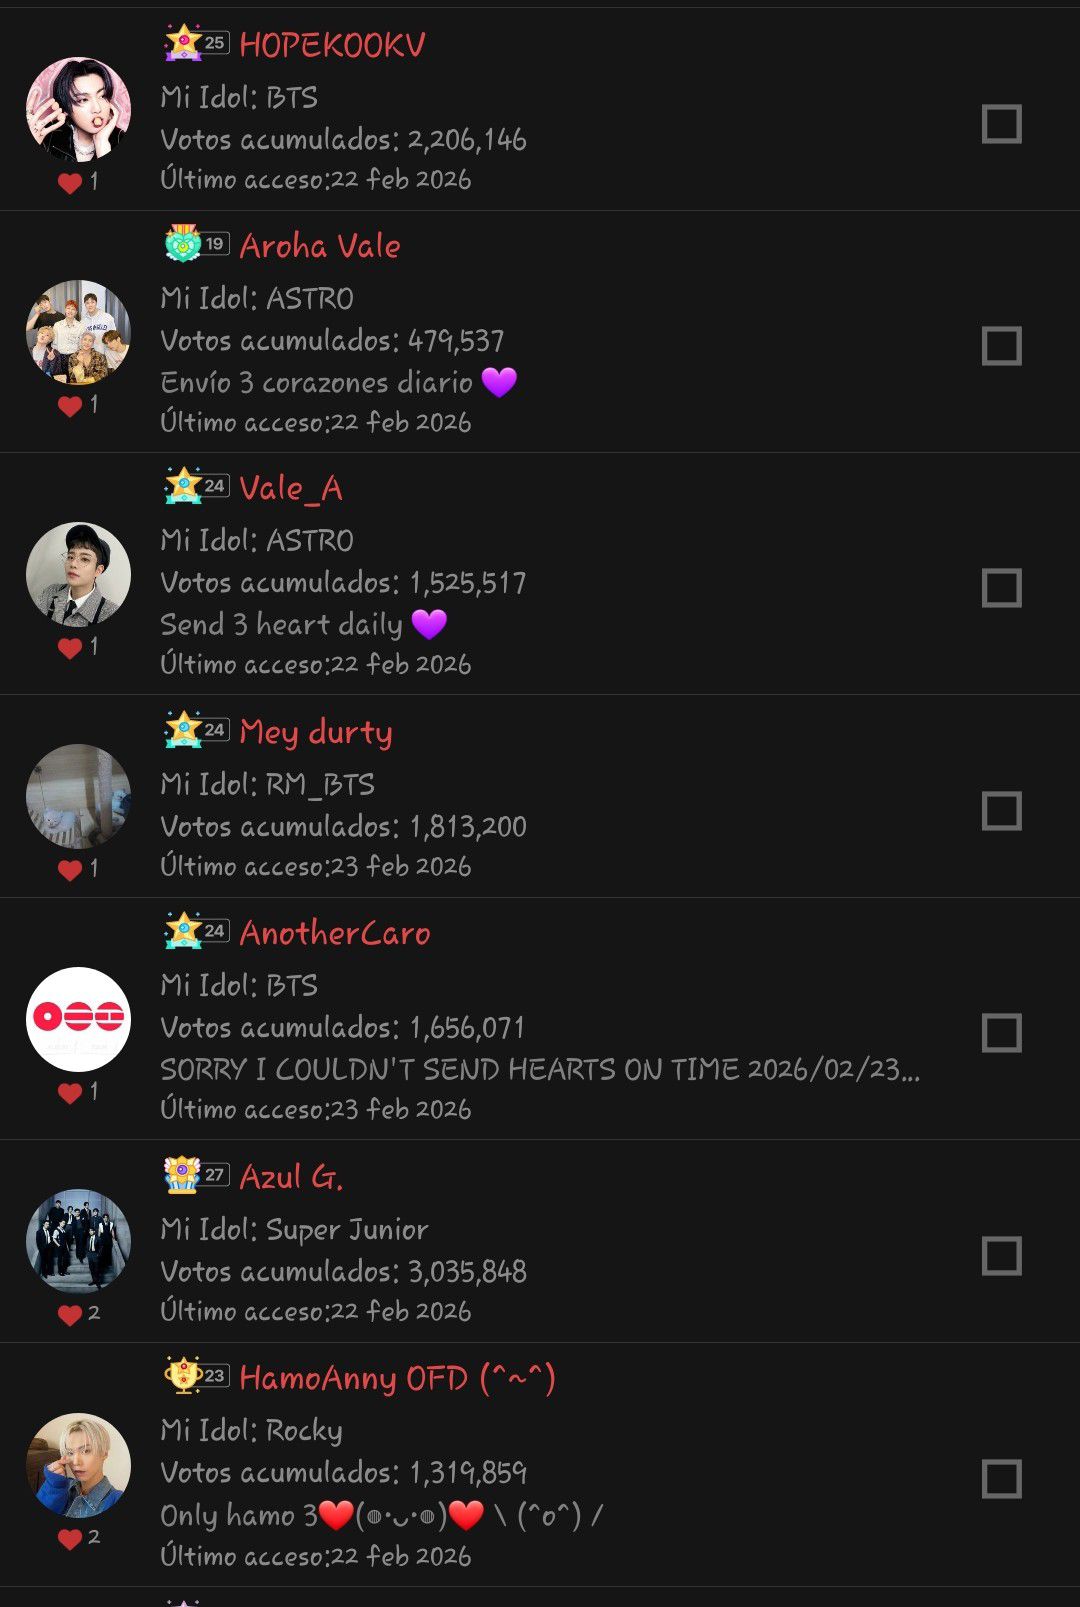Tap the red heart under HOPEKOOKV's avatar
Viewport: 1080px width, 1607px height.
pyautogui.click(x=69, y=183)
